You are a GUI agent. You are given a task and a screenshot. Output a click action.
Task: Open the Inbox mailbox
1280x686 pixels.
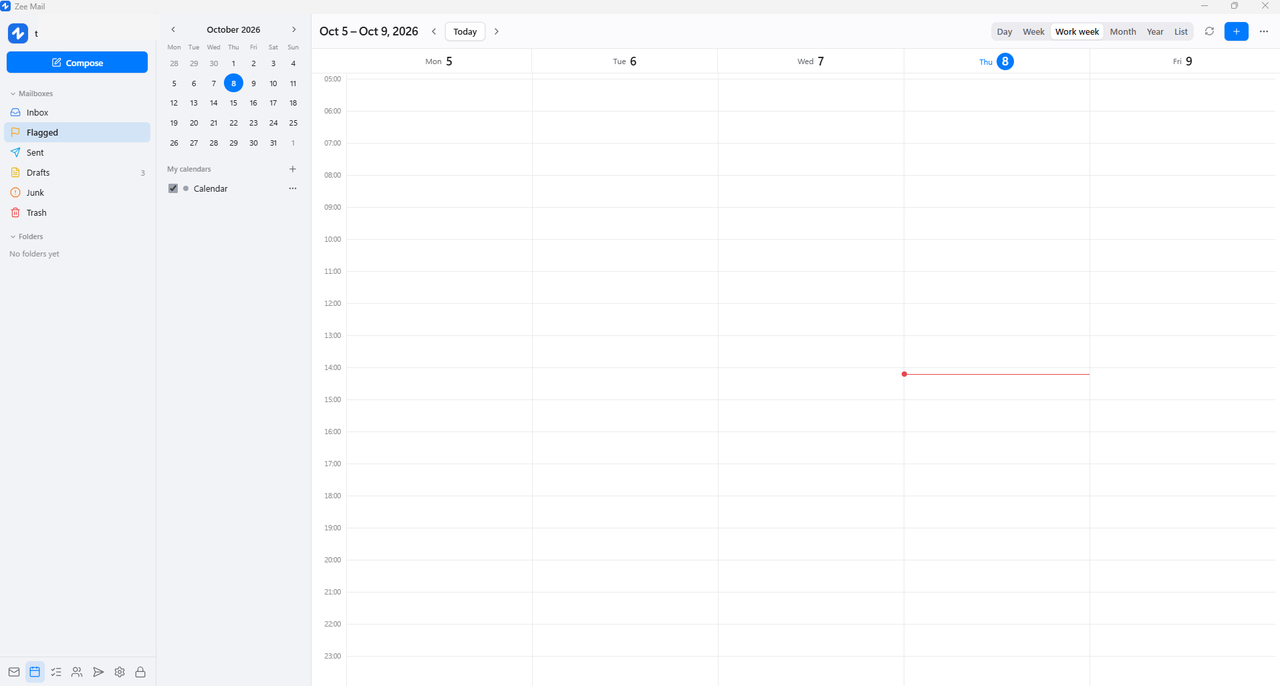tap(77, 112)
